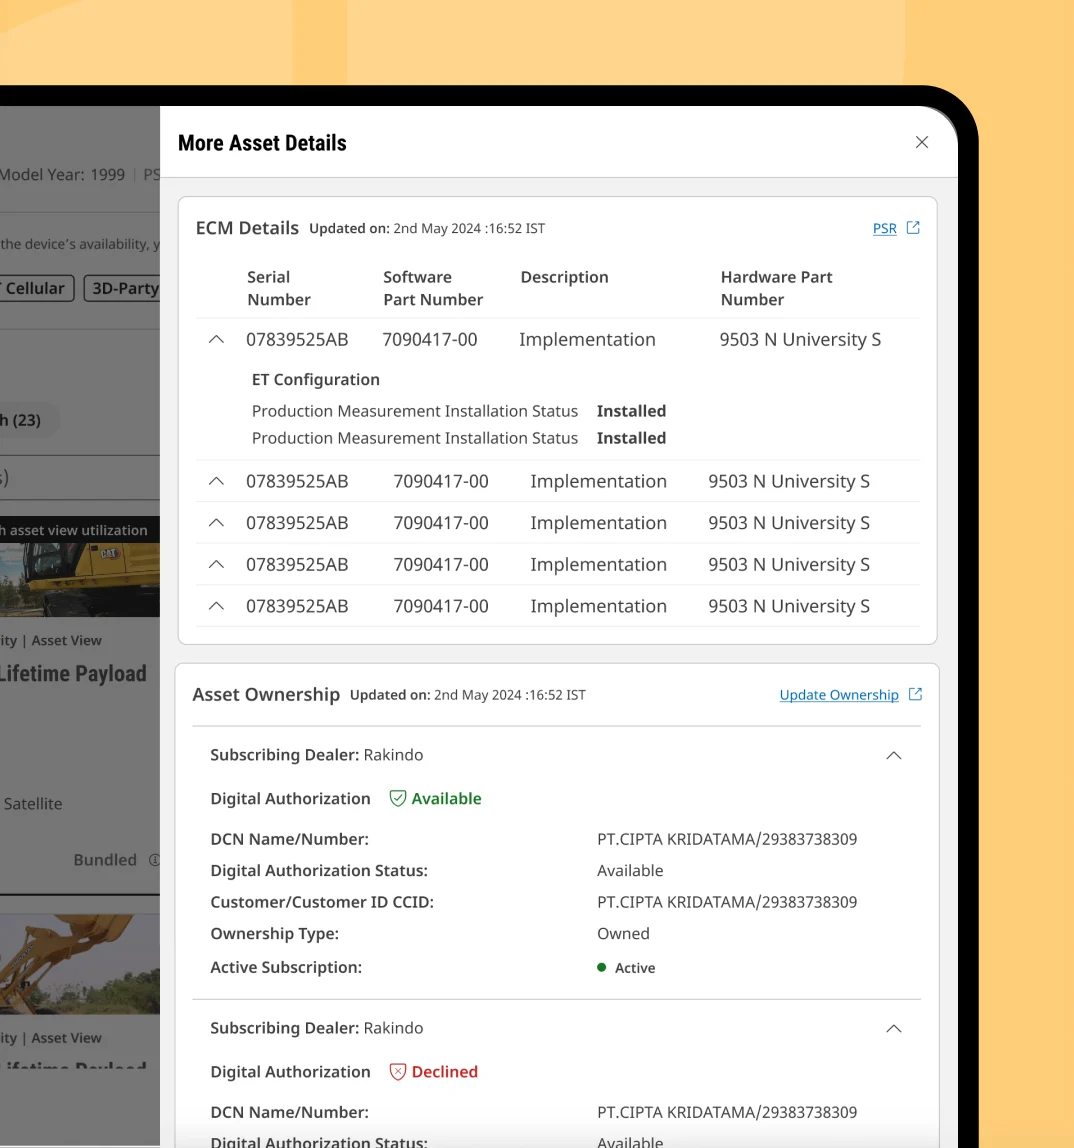Click the Serial Number column header
Viewport: 1074px width, 1148px height.
coord(279,288)
